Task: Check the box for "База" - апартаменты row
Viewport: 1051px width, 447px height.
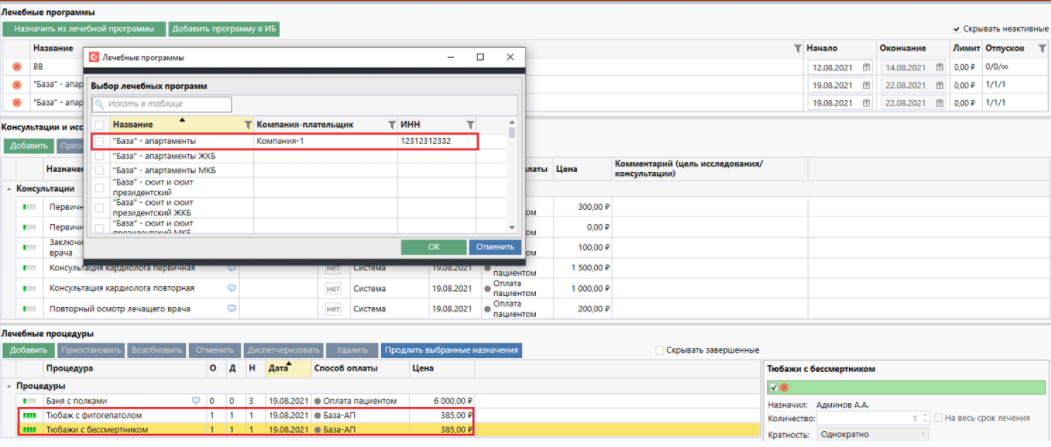Action: pos(100,142)
